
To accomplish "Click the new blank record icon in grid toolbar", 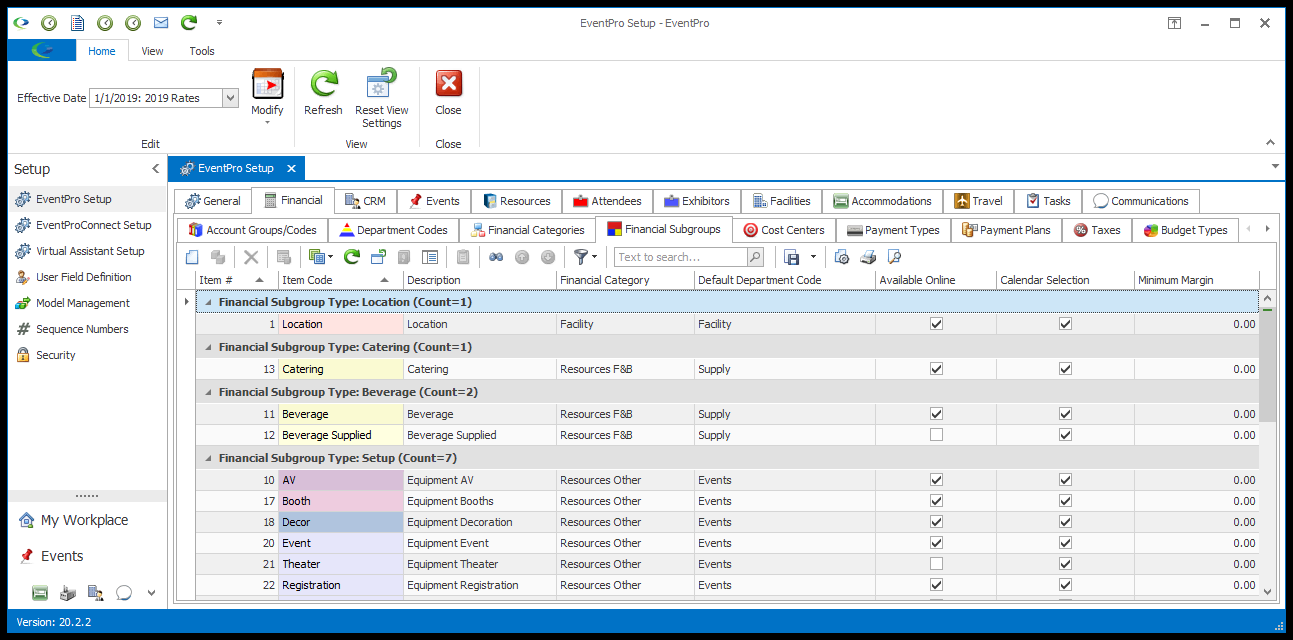I will tap(193, 257).
